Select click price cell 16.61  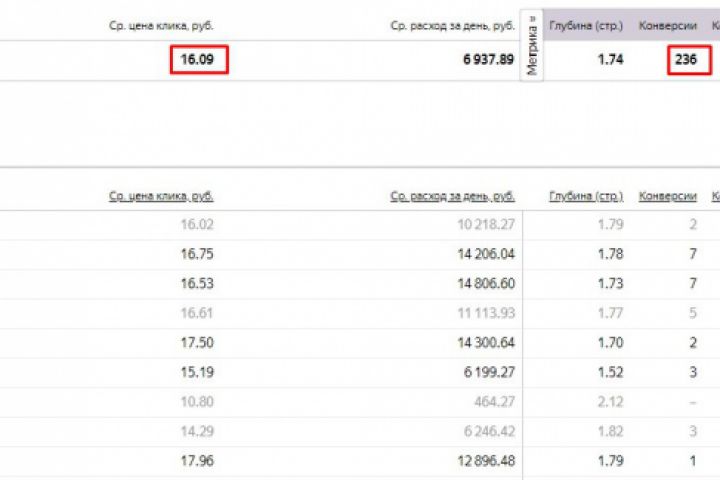[x=197, y=313]
